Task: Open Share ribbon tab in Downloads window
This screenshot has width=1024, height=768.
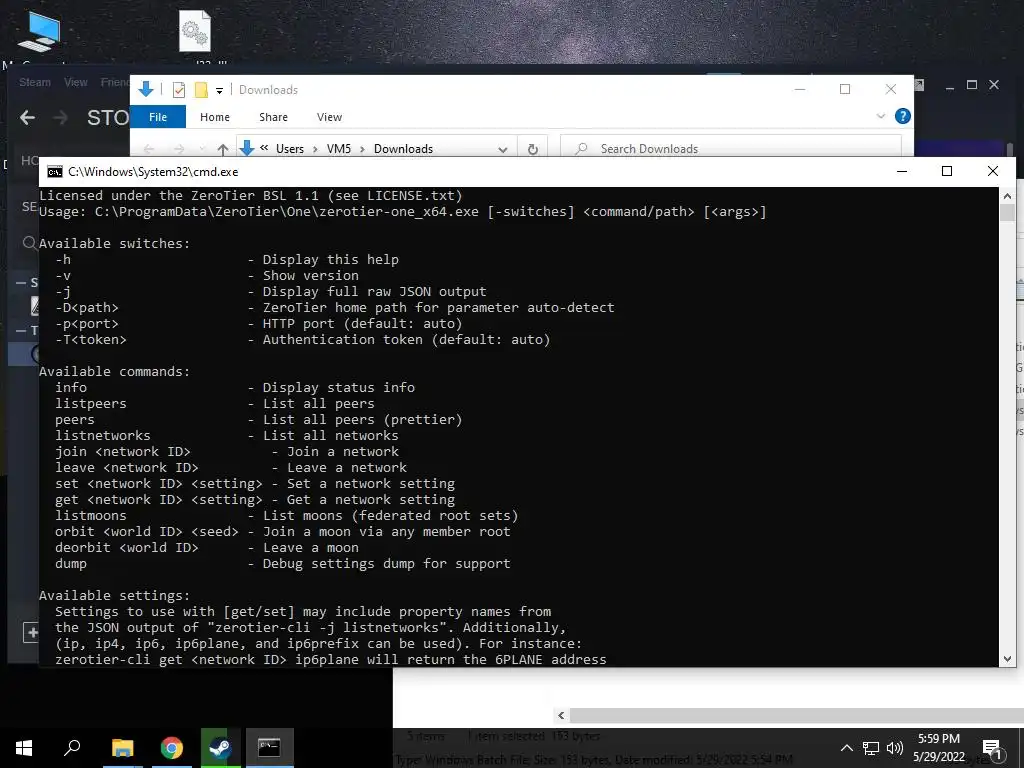Action: [x=273, y=117]
